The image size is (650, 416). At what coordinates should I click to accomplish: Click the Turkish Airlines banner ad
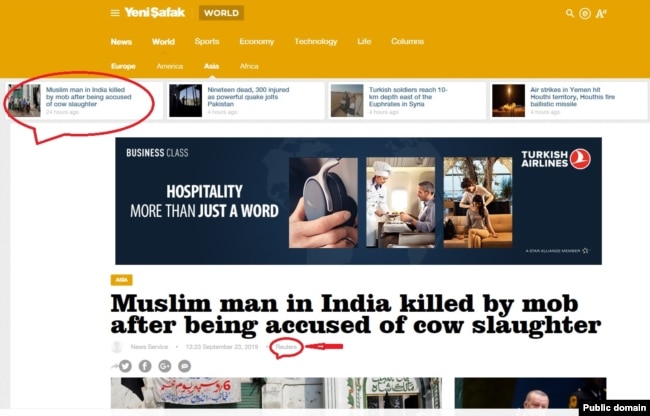click(359, 201)
